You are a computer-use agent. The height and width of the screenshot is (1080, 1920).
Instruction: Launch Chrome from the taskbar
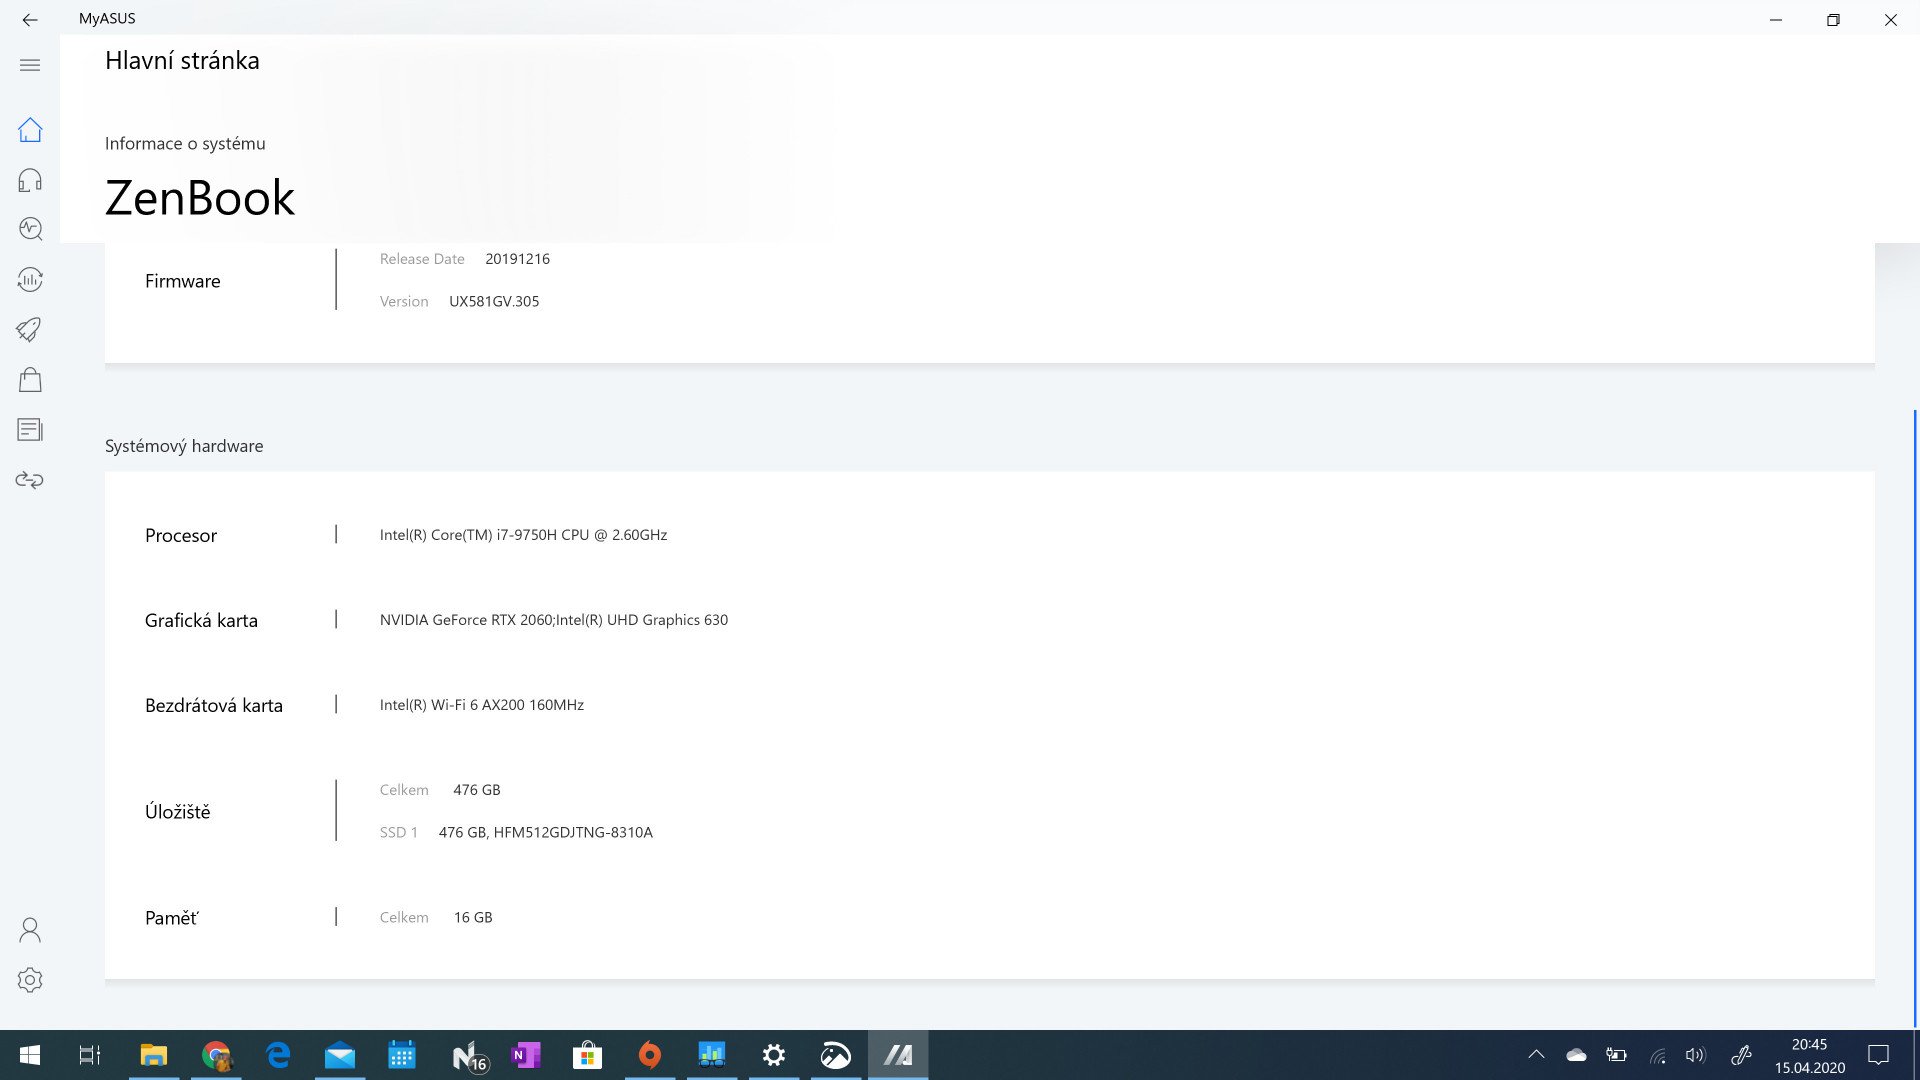coord(216,1055)
